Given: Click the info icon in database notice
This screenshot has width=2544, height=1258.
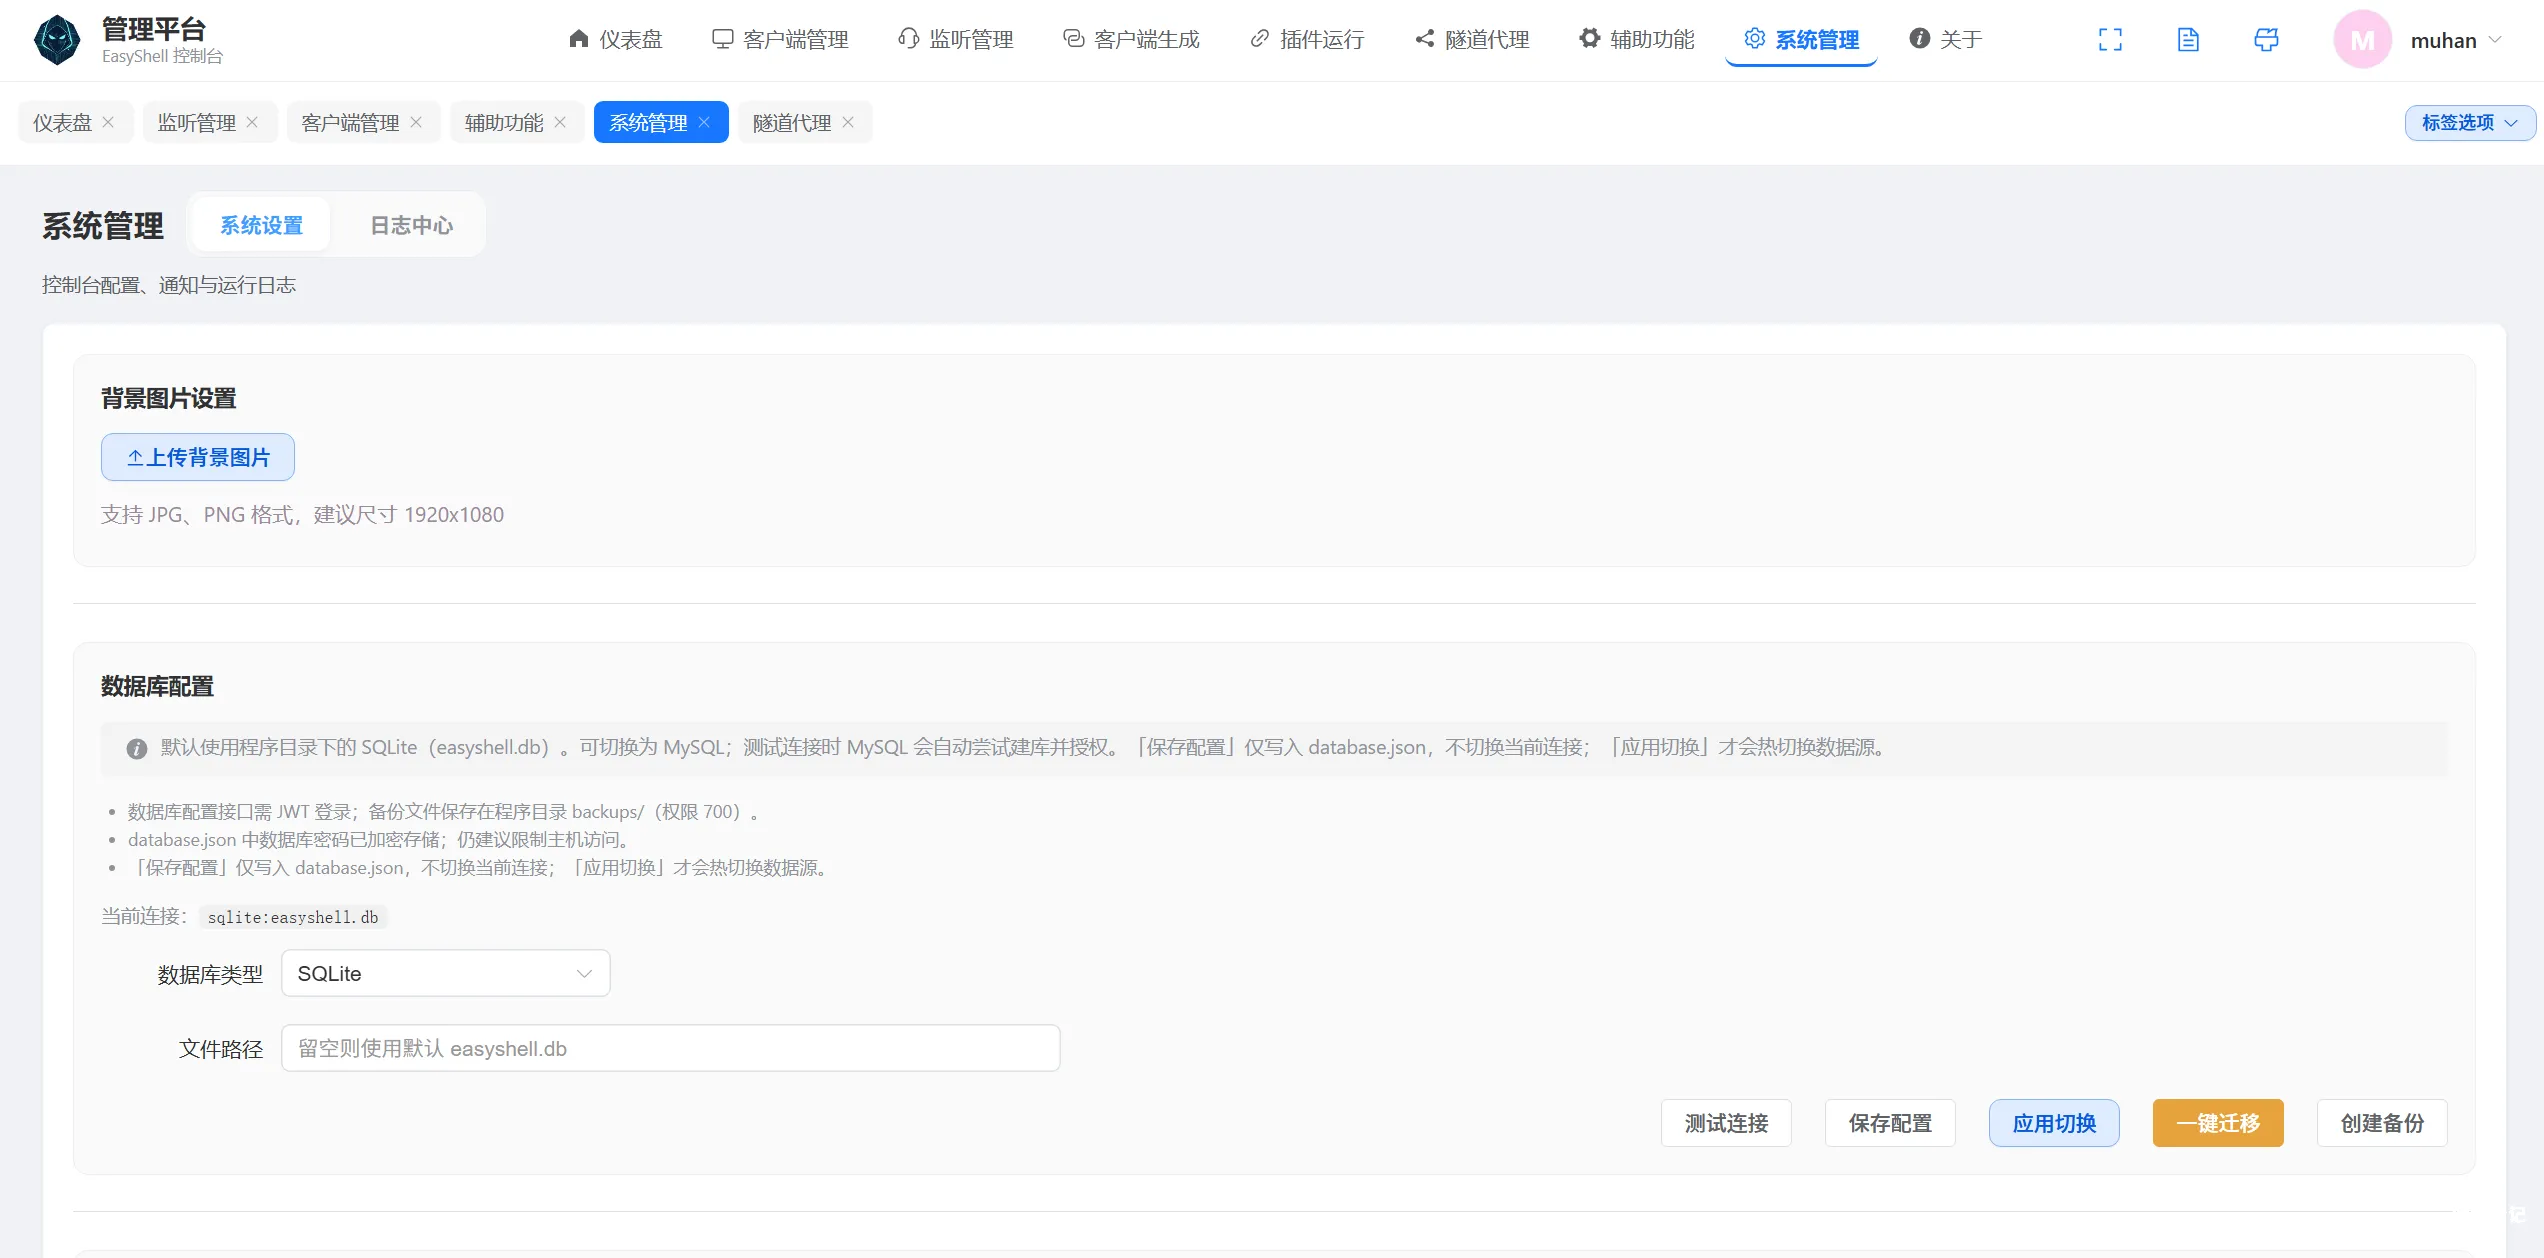Looking at the screenshot, I should tap(137, 748).
